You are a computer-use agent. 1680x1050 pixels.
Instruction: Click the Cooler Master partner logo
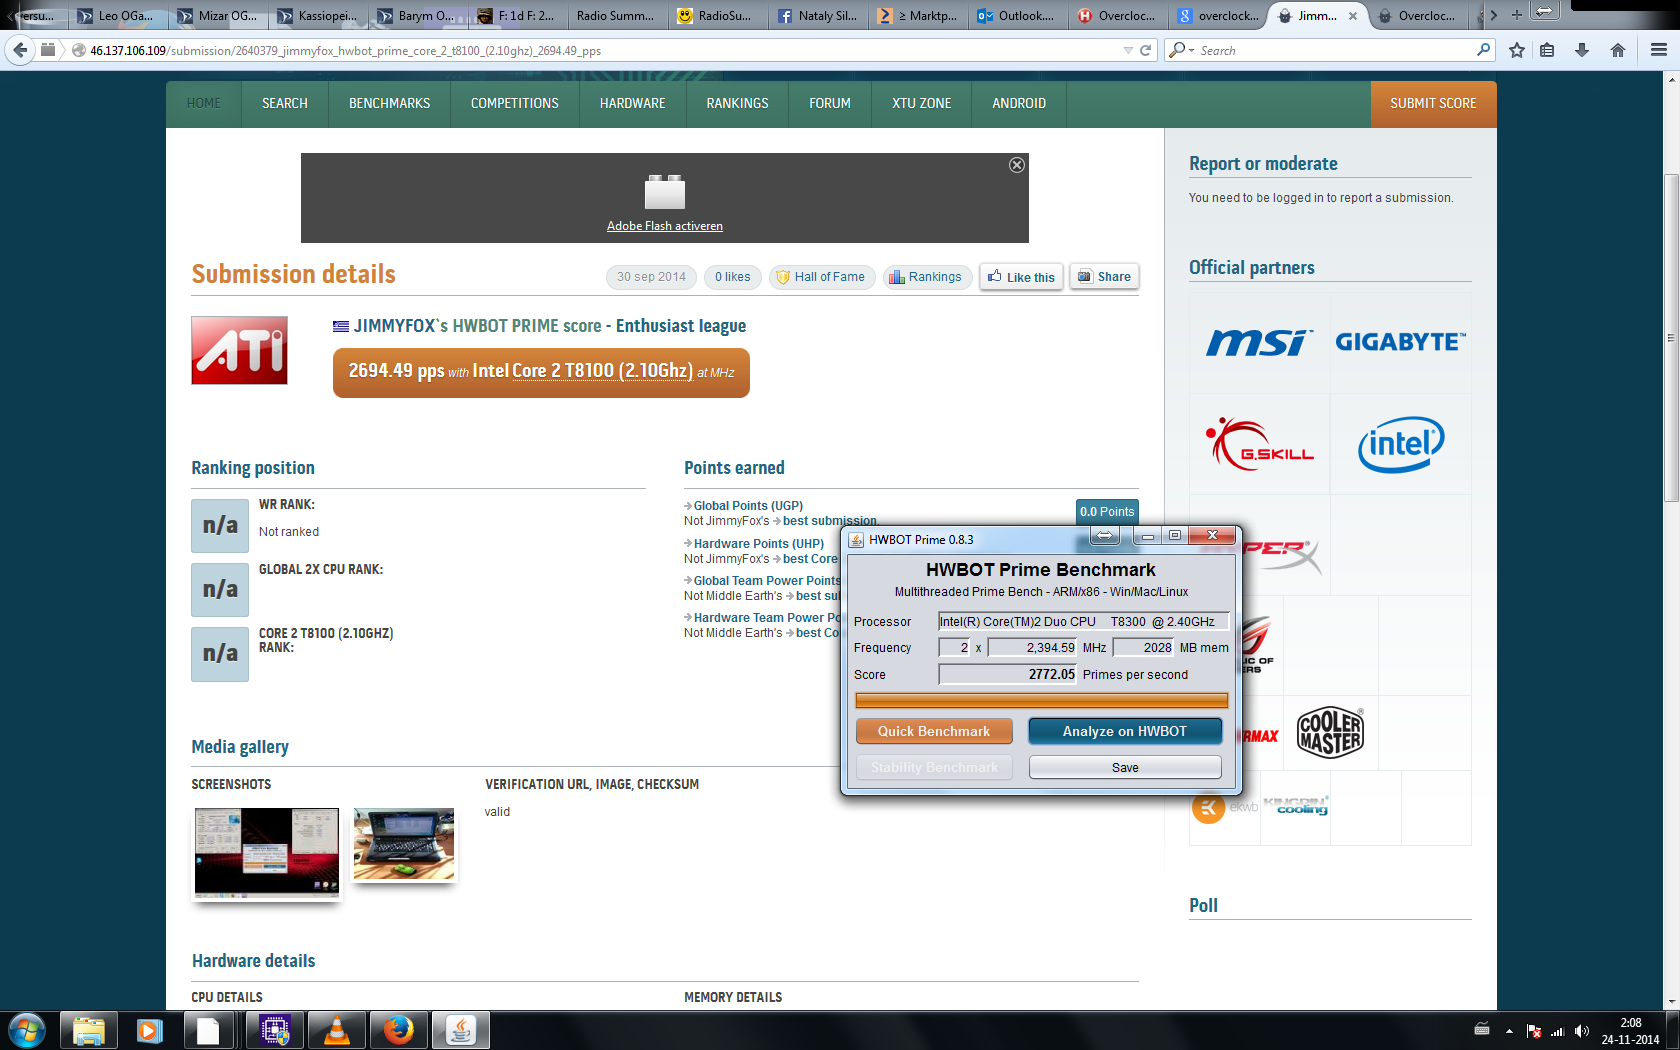(1330, 733)
